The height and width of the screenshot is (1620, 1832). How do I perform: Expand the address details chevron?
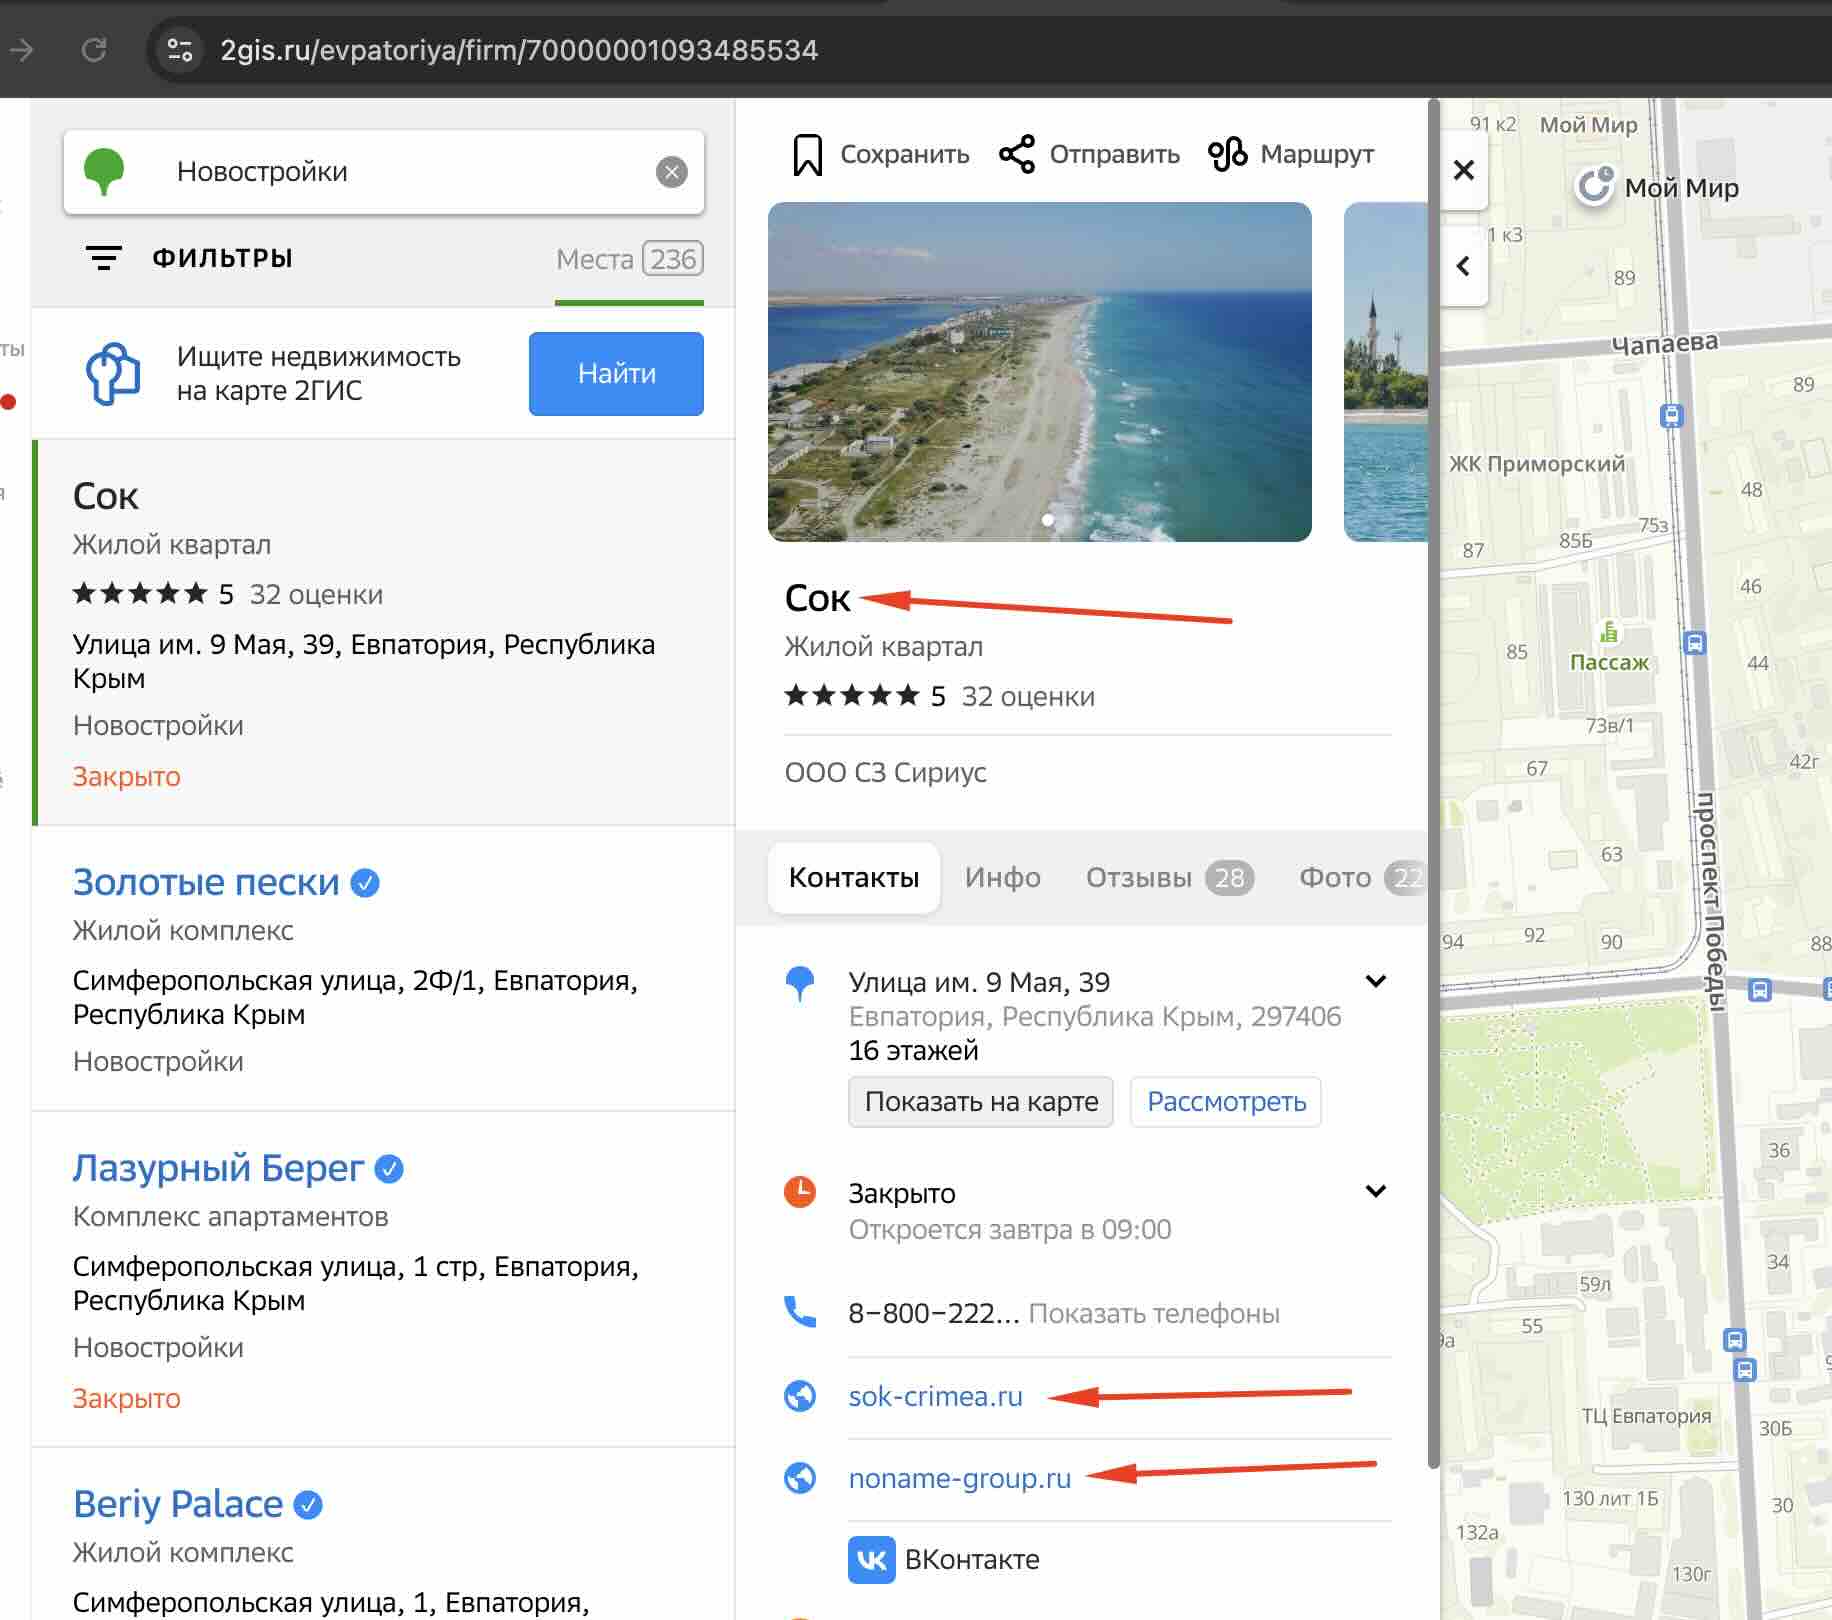pyautogui.click(x=1376, y=981)
